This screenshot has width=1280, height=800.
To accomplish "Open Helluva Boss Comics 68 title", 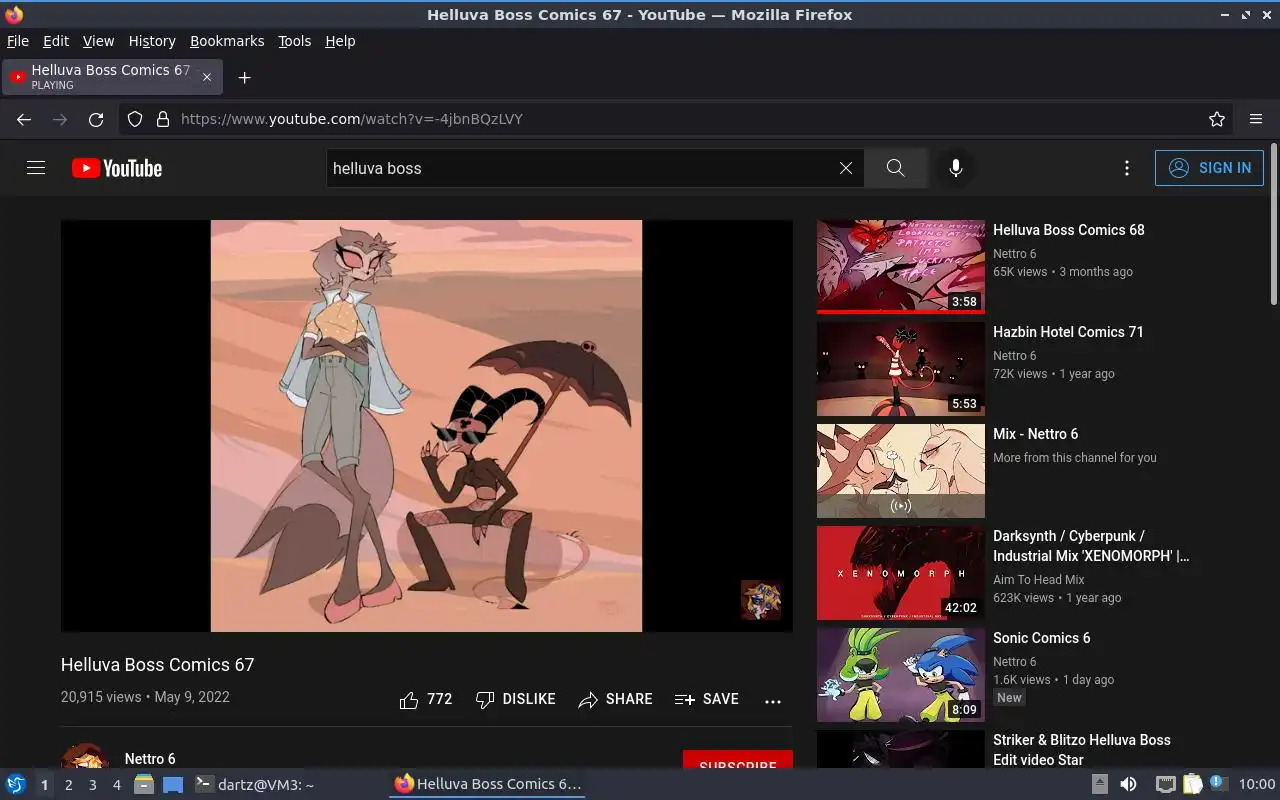I will pos(1069,230).
